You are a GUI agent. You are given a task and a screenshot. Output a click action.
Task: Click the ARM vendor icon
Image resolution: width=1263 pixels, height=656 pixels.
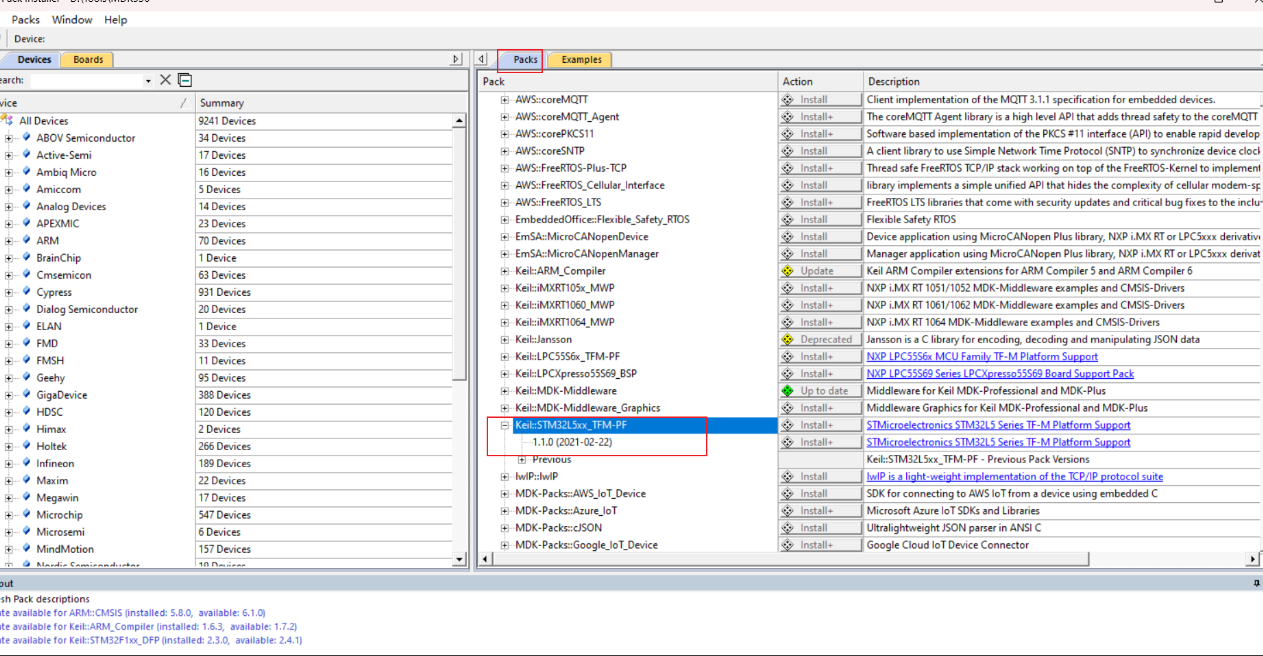(26, 240)
